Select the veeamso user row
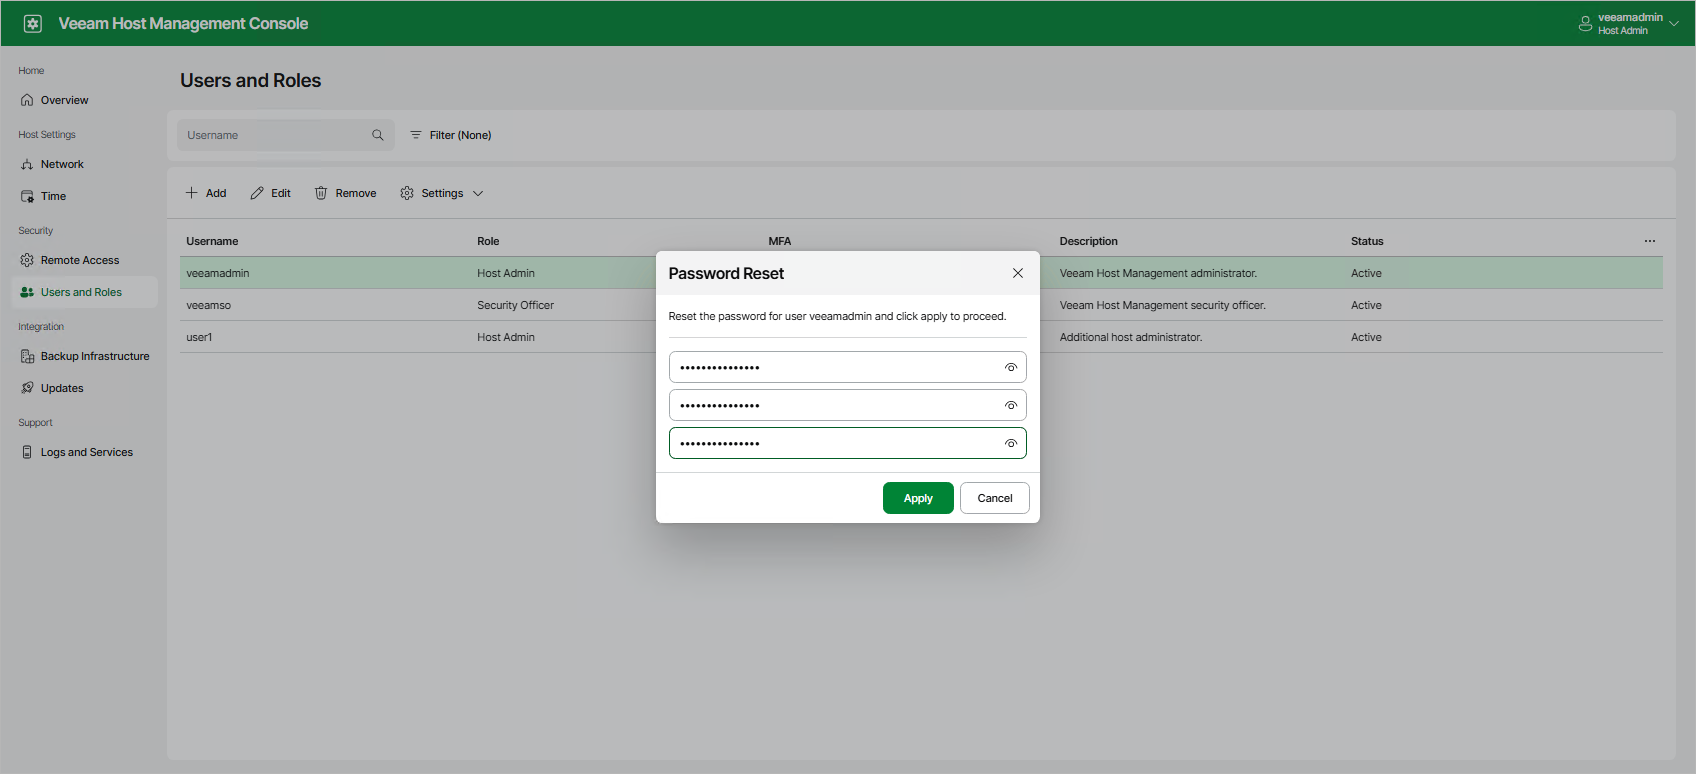 click(921, 305)
